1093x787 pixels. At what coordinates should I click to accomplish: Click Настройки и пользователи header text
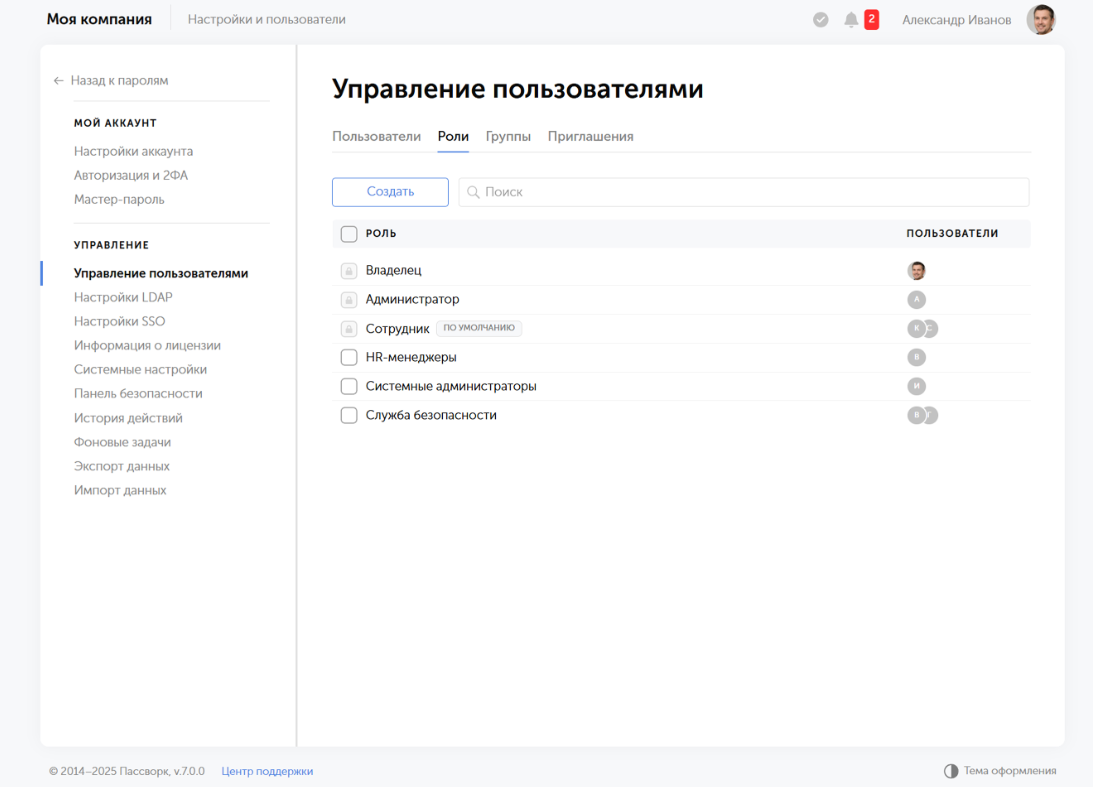click(266, 20)
